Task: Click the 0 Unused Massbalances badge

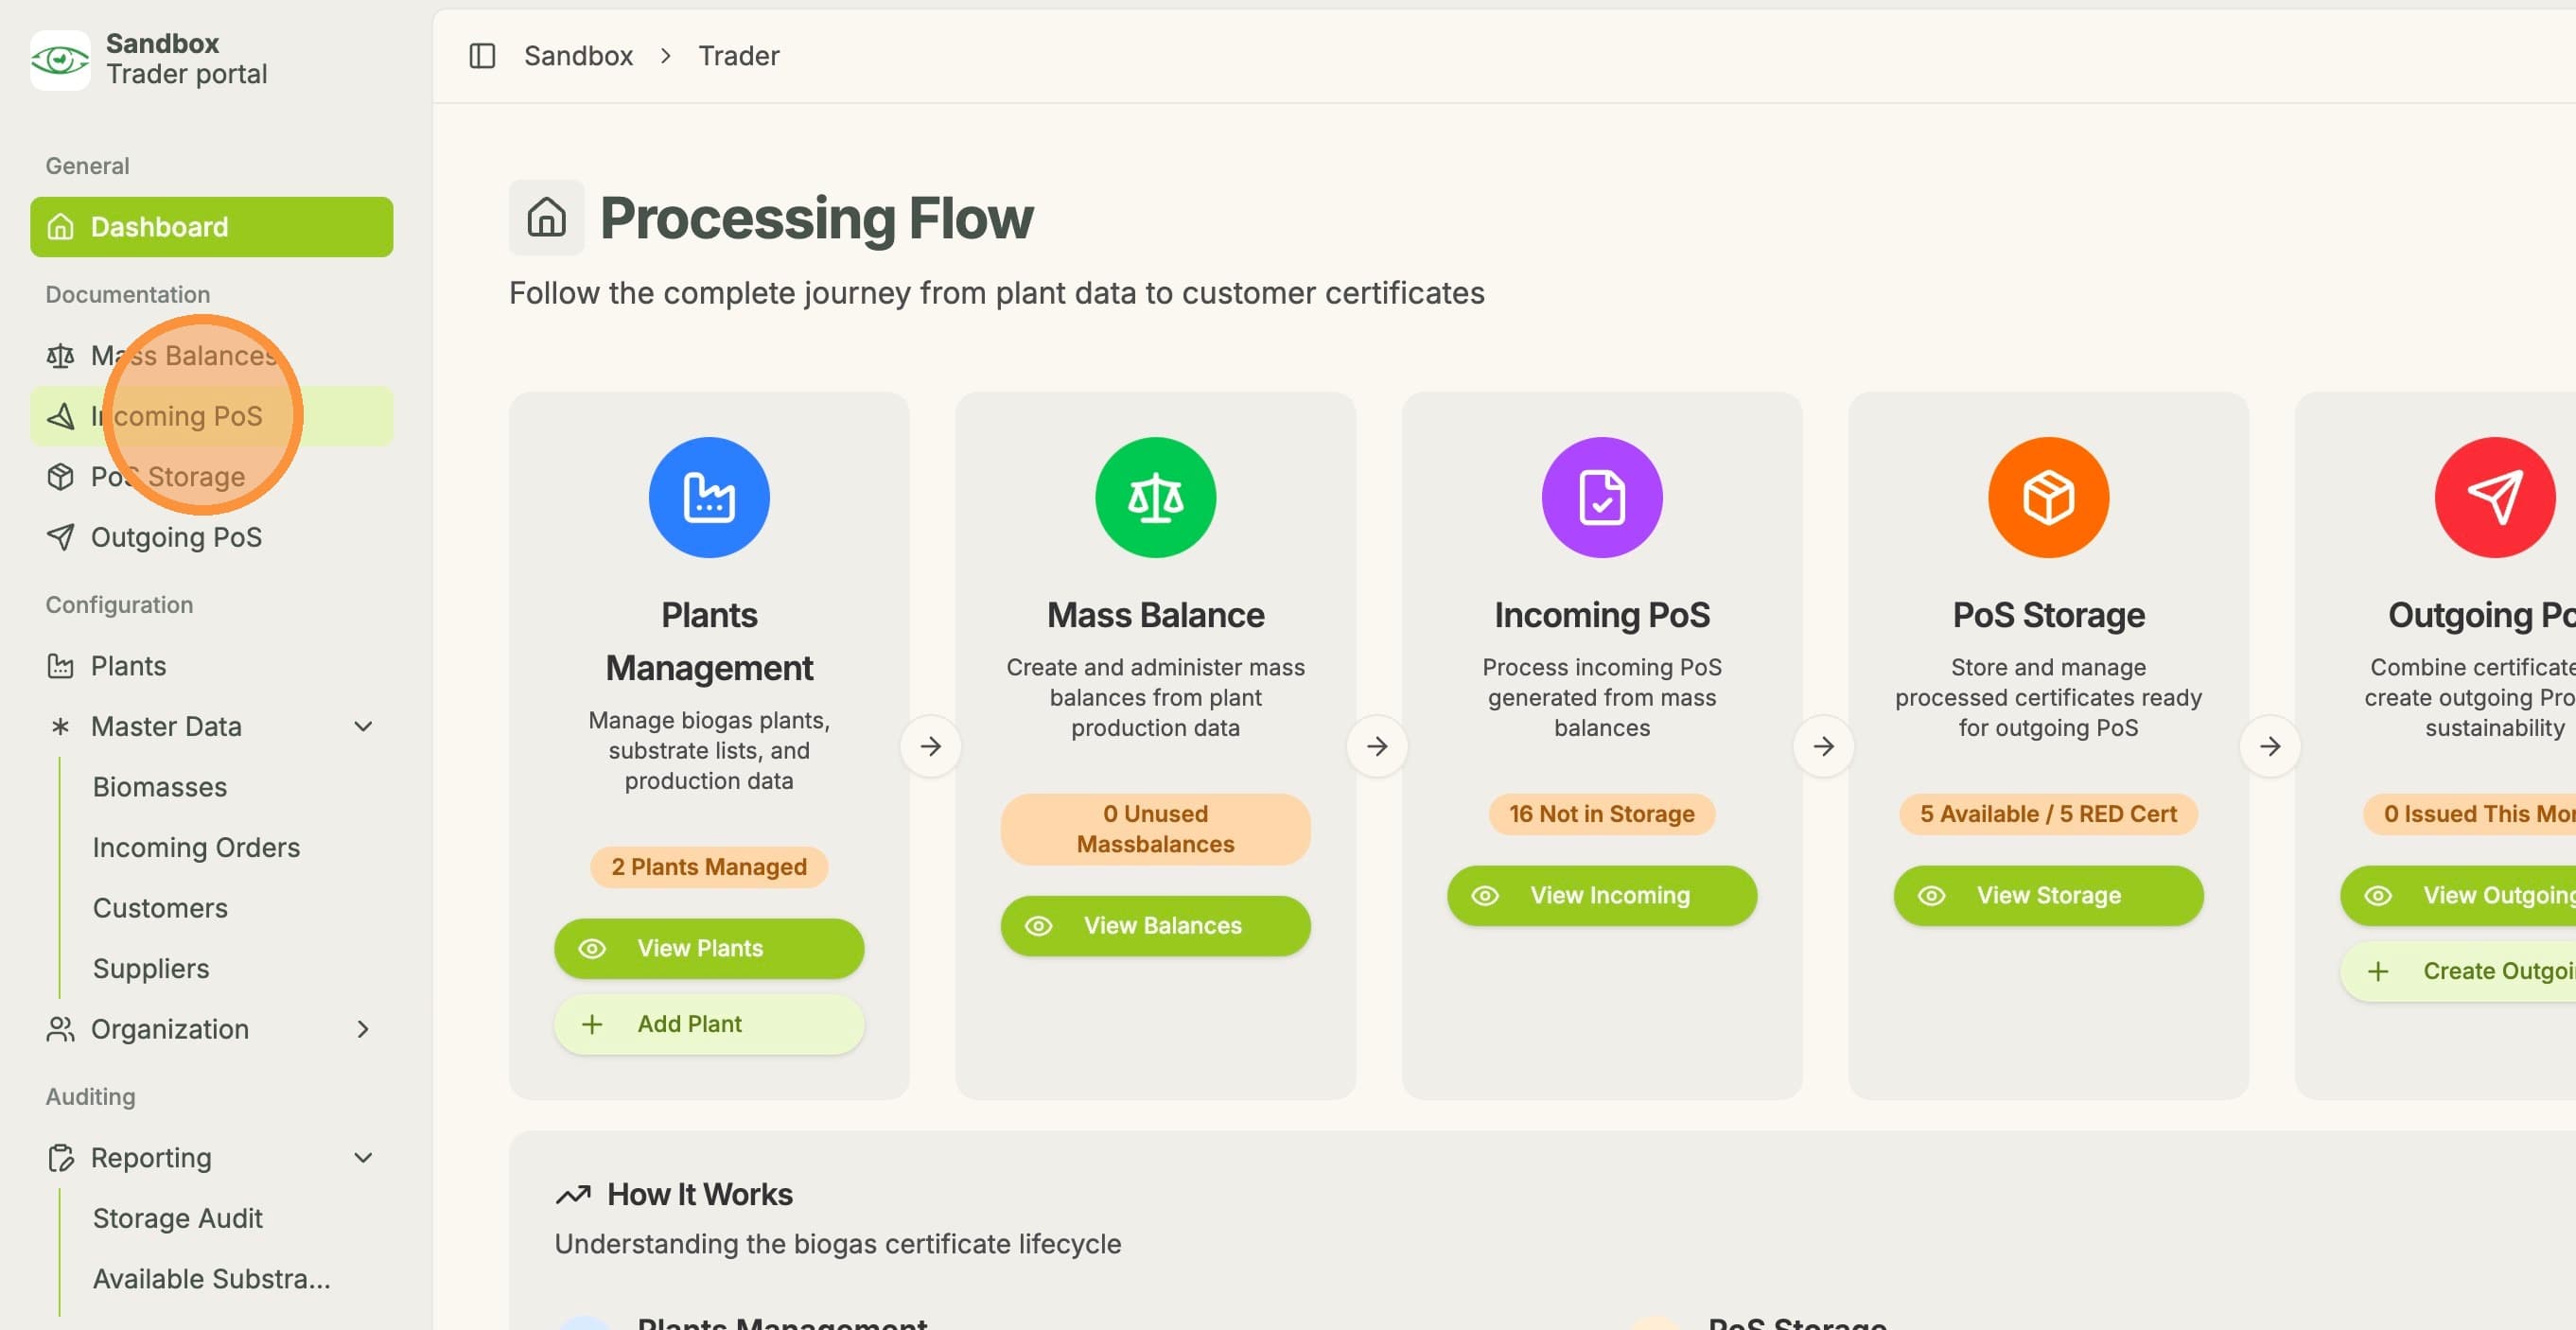Action: 1156,829
